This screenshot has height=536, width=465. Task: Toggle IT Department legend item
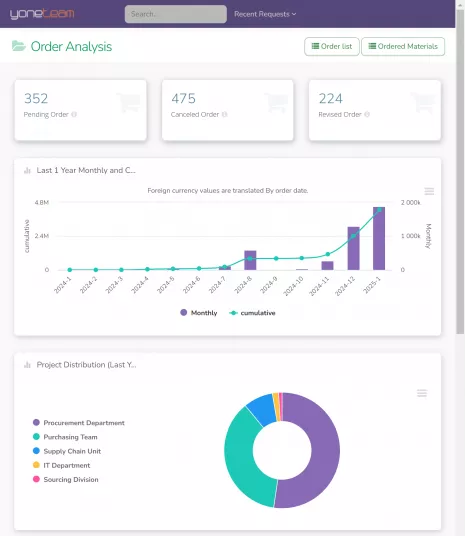(62, 465)
